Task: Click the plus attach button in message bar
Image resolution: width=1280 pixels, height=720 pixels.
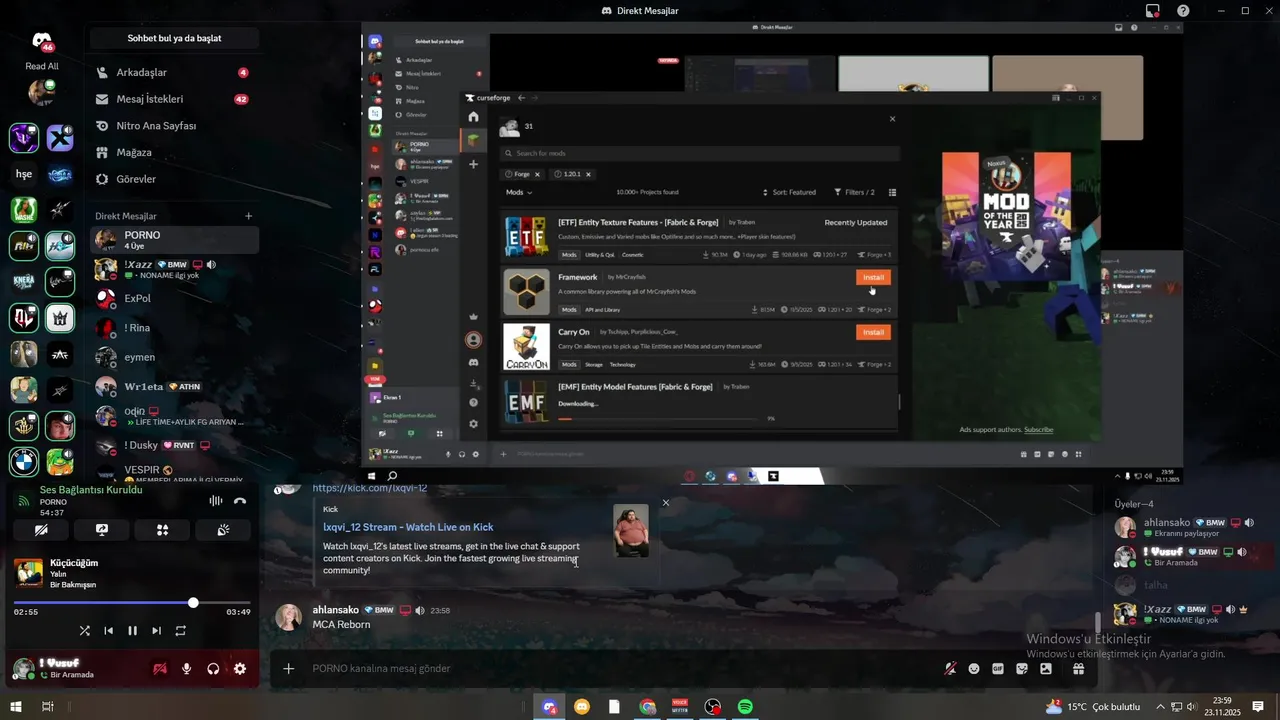Action: tap(289, 669)
